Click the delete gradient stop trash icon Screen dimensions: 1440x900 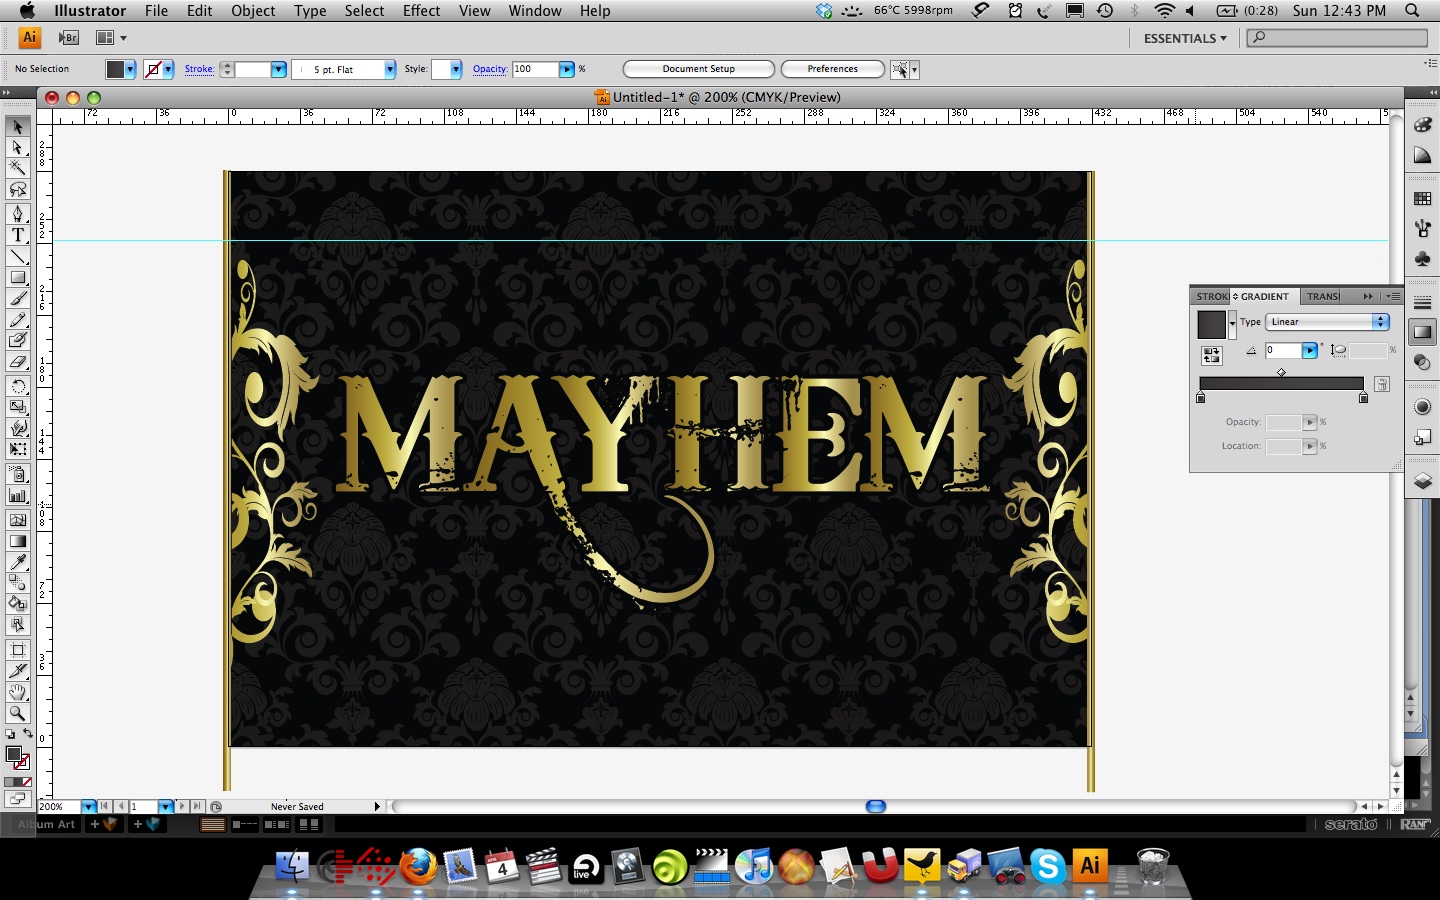(x=1381, y=384)
